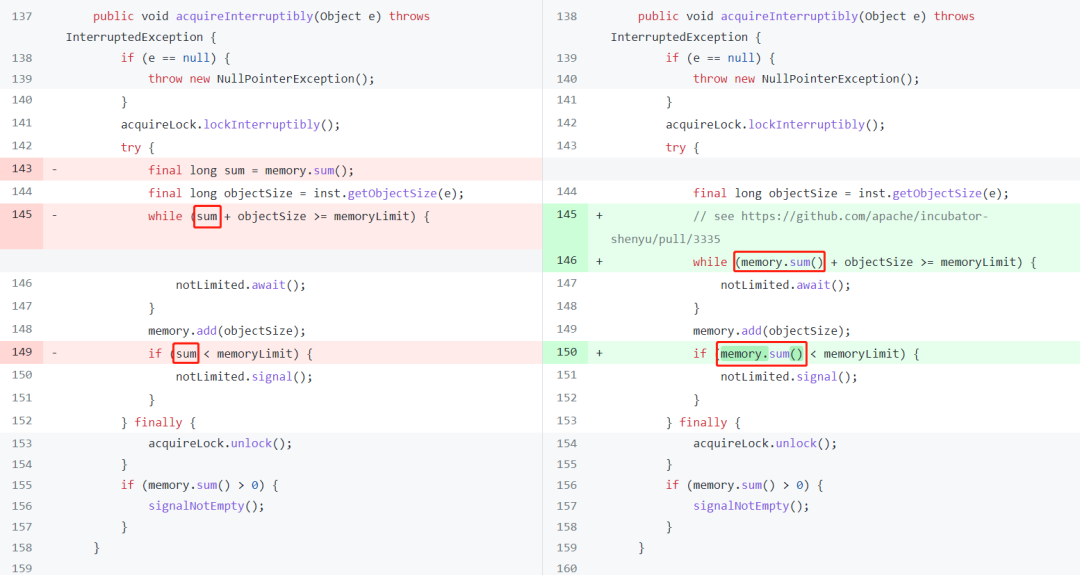Click right 'signalNotEmpty();' on line 157
Viewport: 1080px width, 575px height.
[751, 505]
